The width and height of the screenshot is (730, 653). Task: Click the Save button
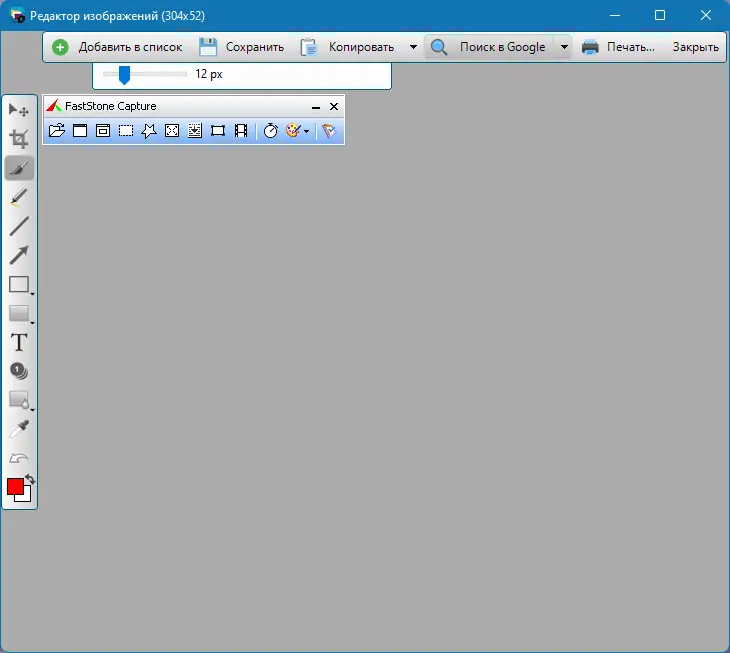click(x=241, y=47)
